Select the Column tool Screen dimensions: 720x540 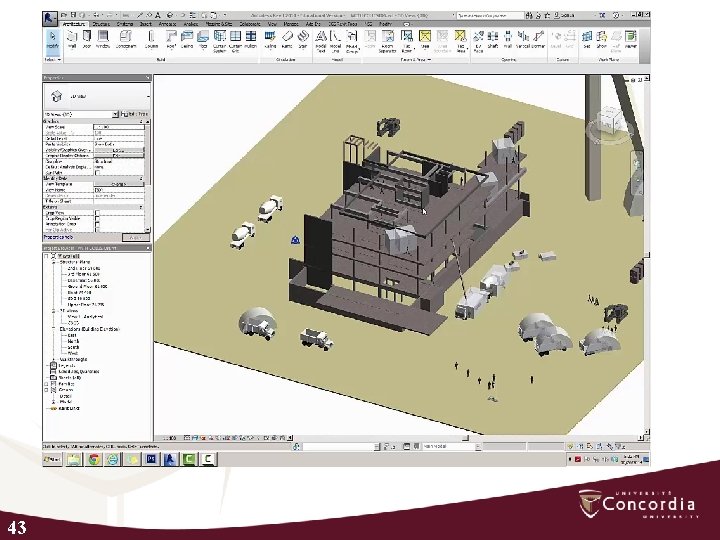[x=151, y=39]
